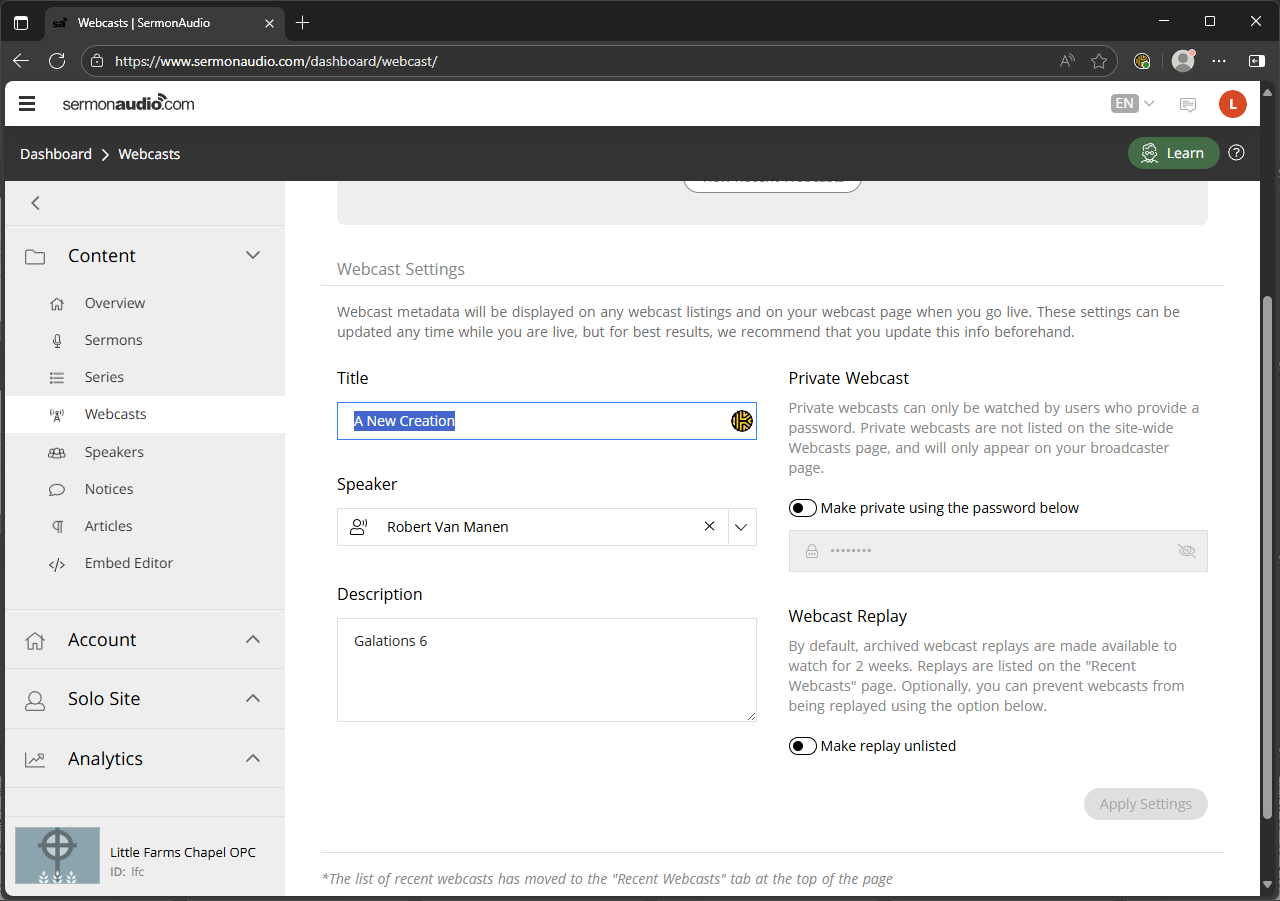Click the Little Farms Chapel OPC broadcaster name
The image size is (1280, 901).
pyautogui.click(x=183, y=853)
